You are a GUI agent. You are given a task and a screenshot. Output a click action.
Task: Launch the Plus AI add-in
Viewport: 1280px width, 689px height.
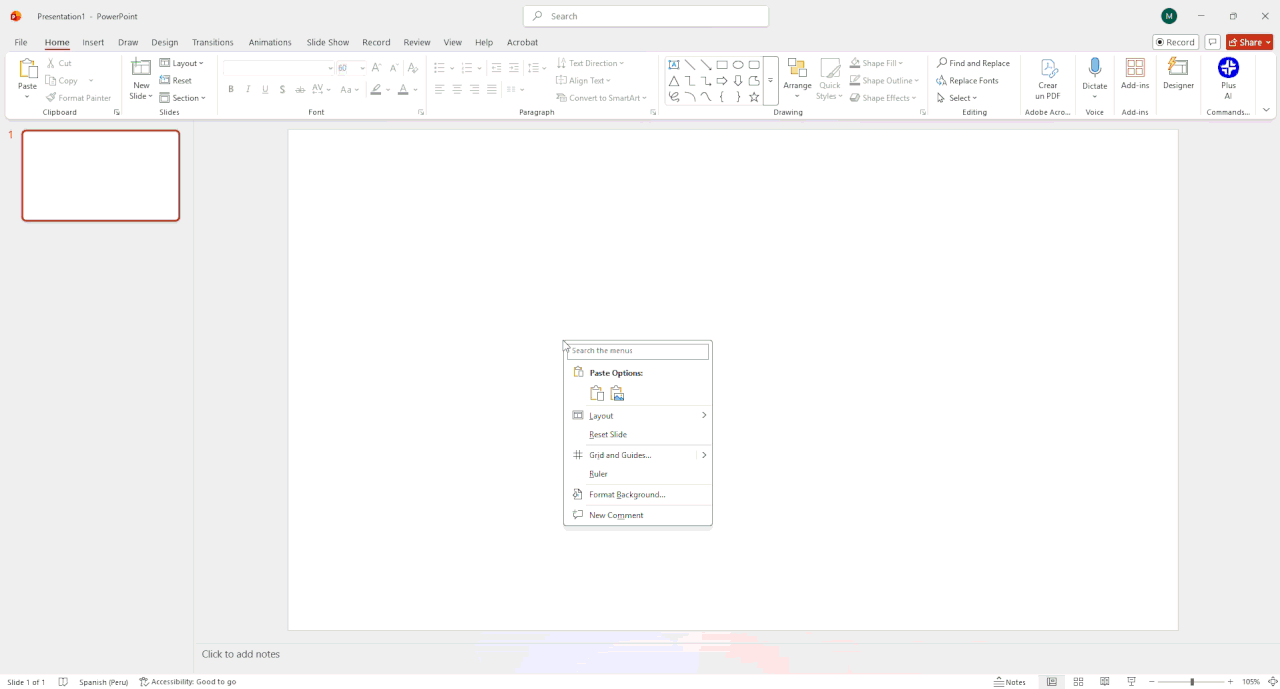[x=1228, y=79]
